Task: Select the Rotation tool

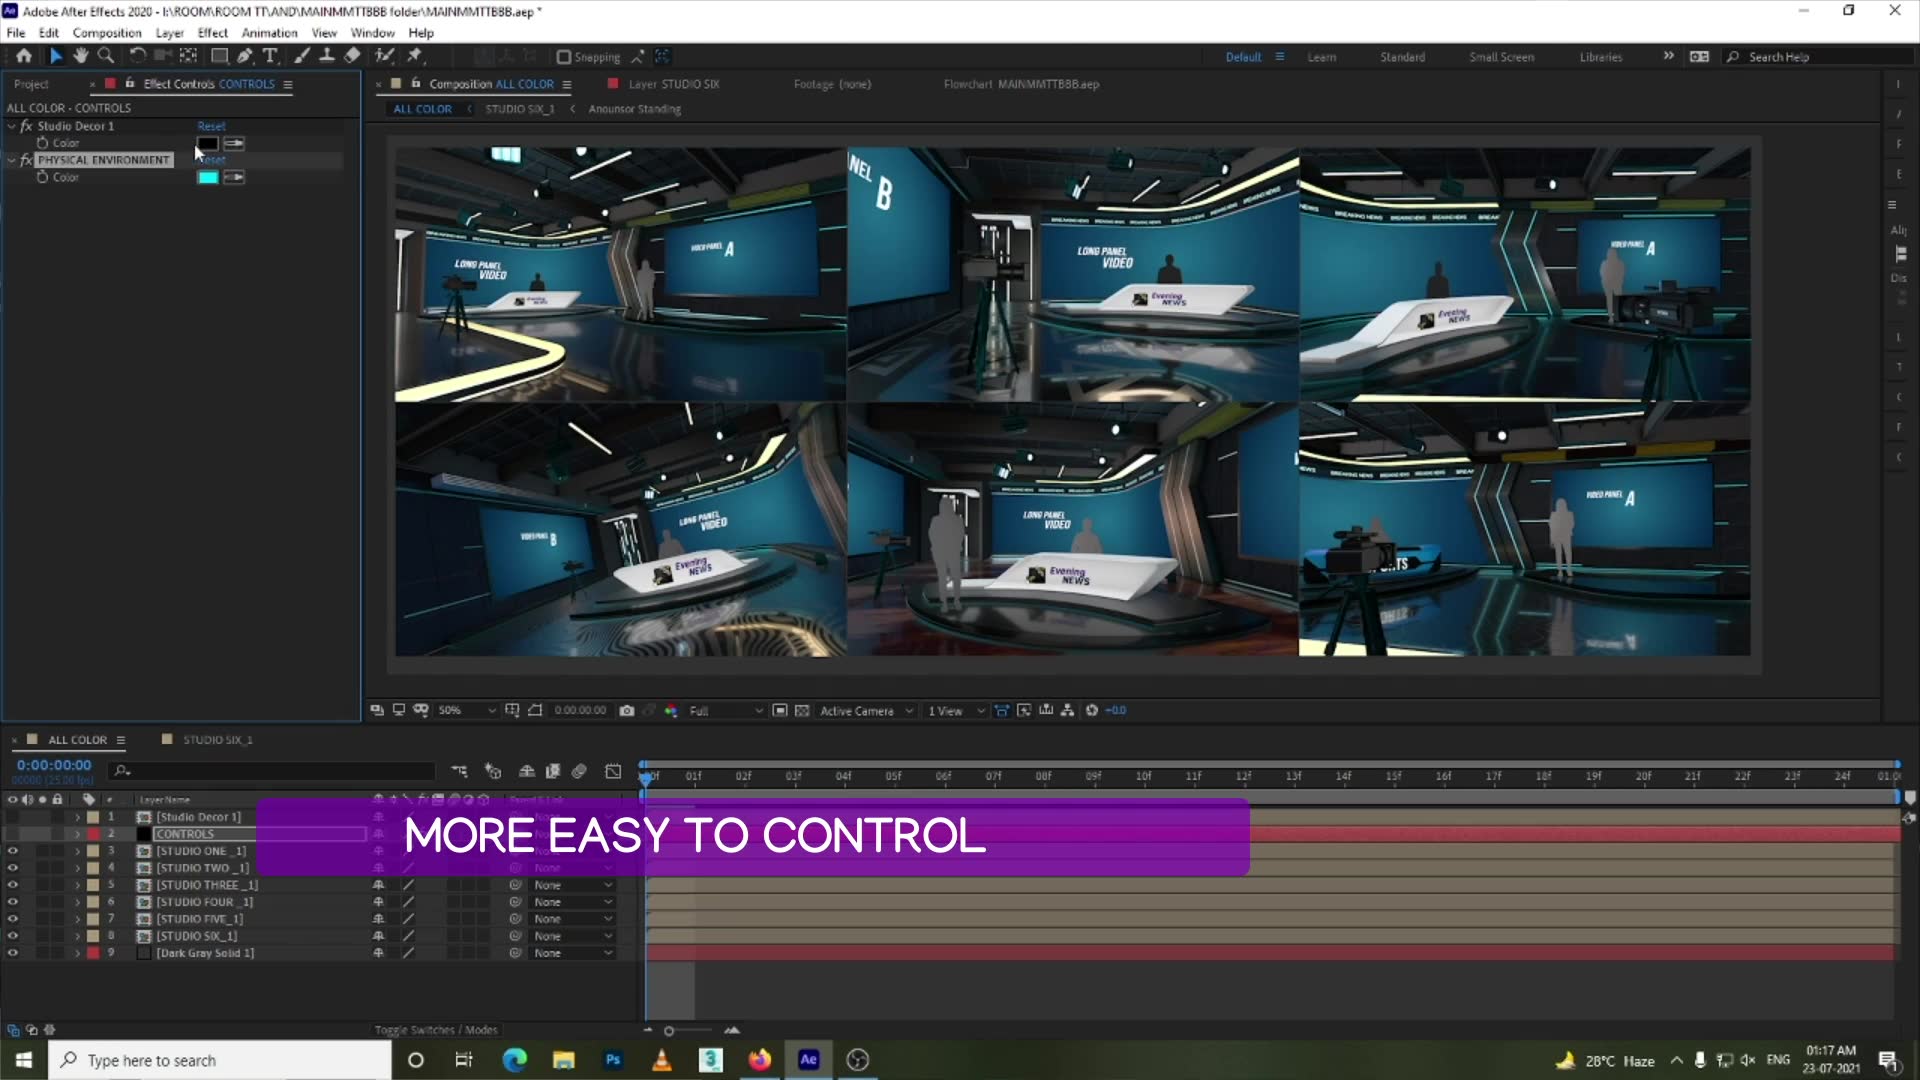Action: click(x=138, y=56)
